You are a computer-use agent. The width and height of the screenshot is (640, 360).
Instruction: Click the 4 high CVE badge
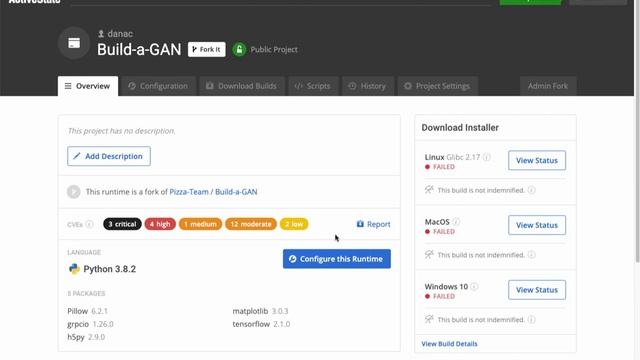[160, 224]
